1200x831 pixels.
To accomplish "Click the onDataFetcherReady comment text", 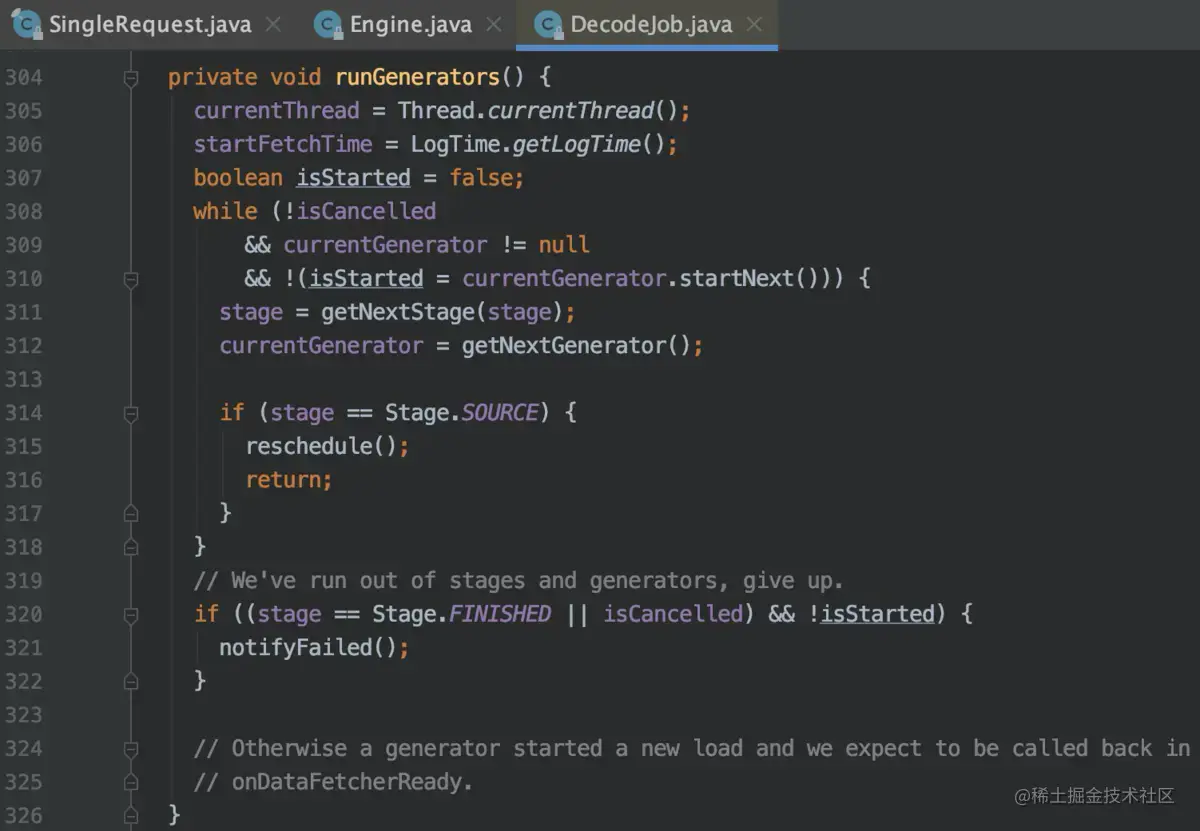I will [333, 782].
